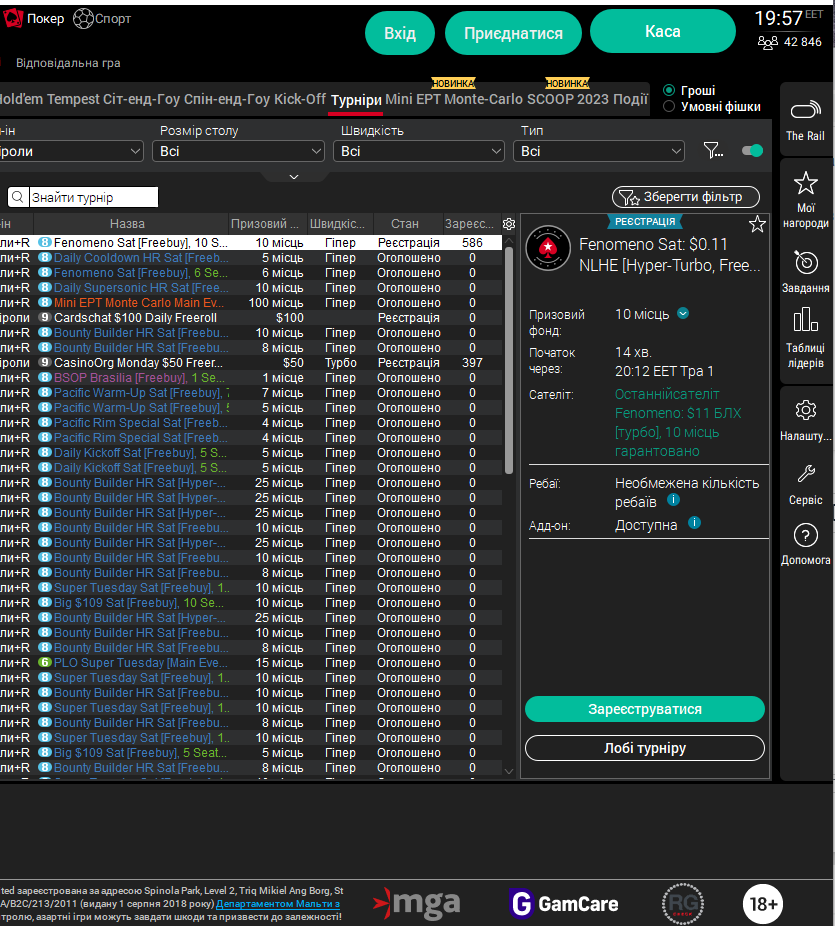
Task: Open Завдання target icon
Action: [x=805, y=263]
